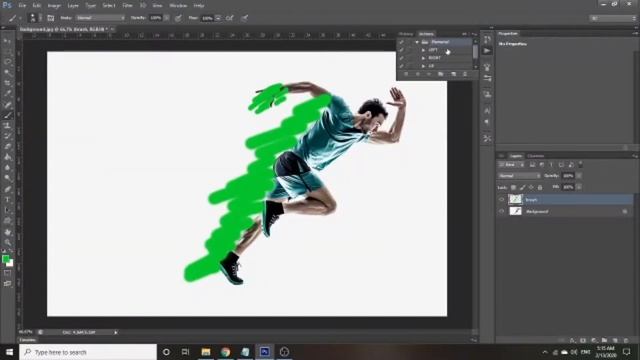The height and width of the screenshot is (360, 640).
Task: Open the Filter menu
Action: pyautogui.click(x=127, y=6)
